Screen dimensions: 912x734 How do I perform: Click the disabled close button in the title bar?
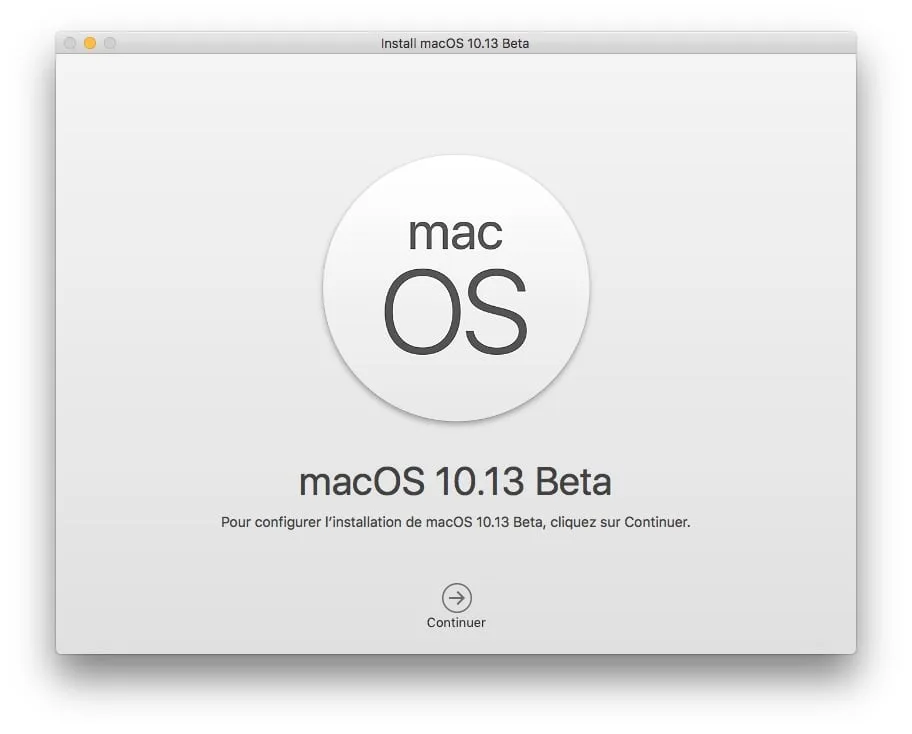point(70,43)
